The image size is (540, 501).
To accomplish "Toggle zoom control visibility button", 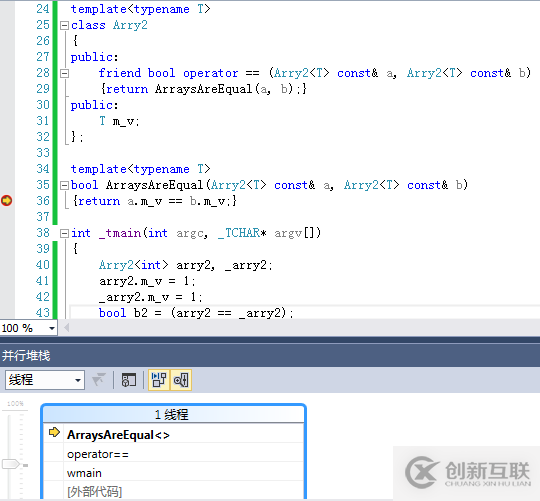I will click(x=181, y=380).
